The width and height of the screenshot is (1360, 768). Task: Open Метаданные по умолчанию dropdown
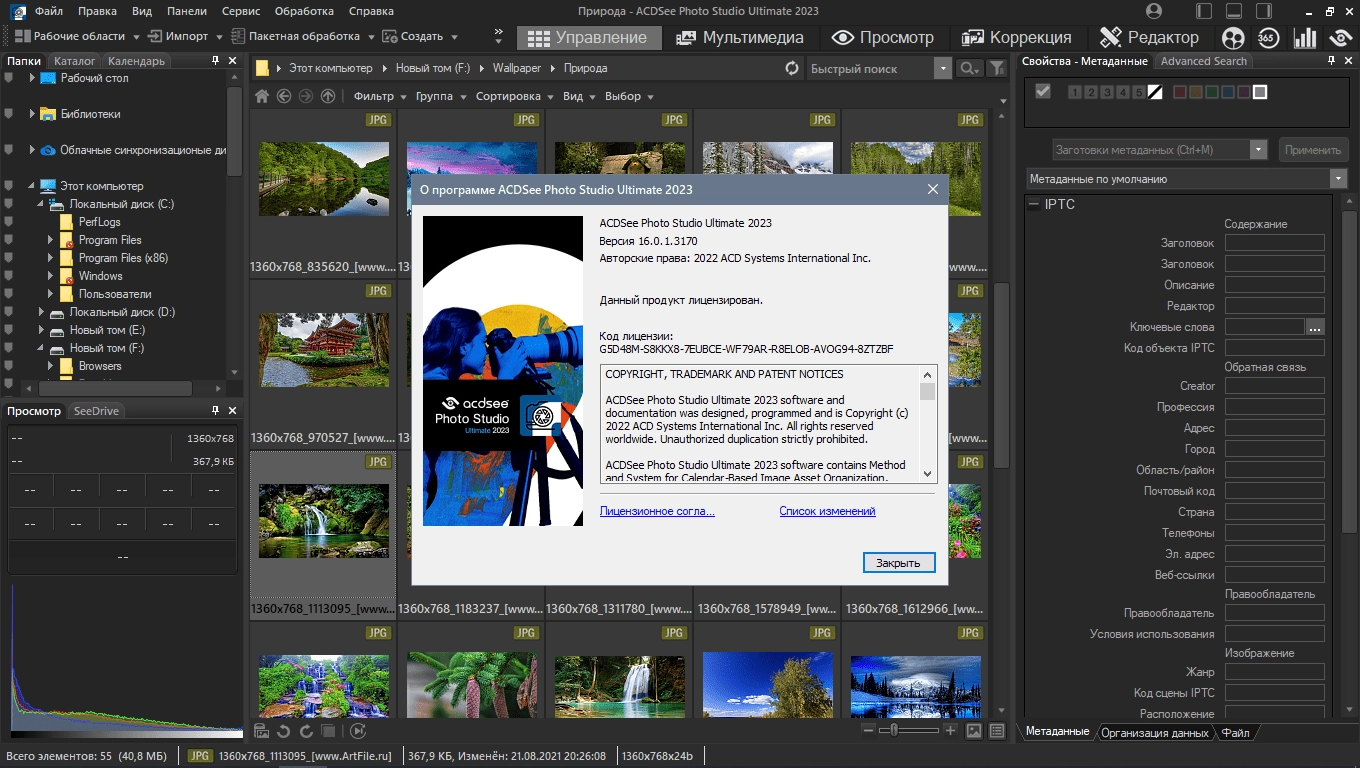coord(1187,179)
